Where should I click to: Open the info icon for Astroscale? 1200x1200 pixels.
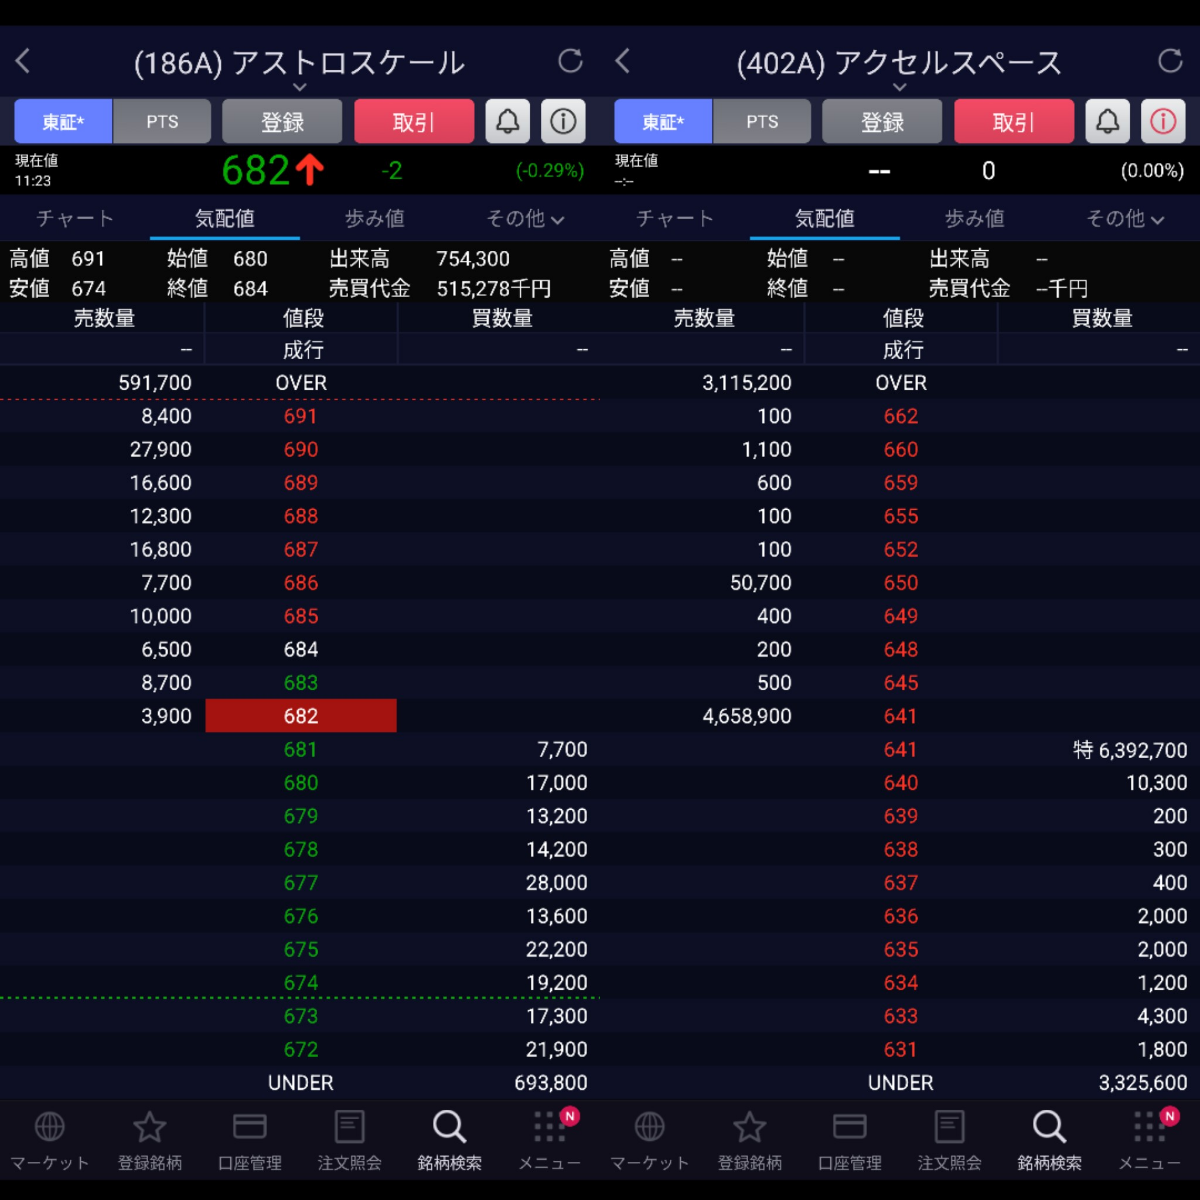(563, 122)
